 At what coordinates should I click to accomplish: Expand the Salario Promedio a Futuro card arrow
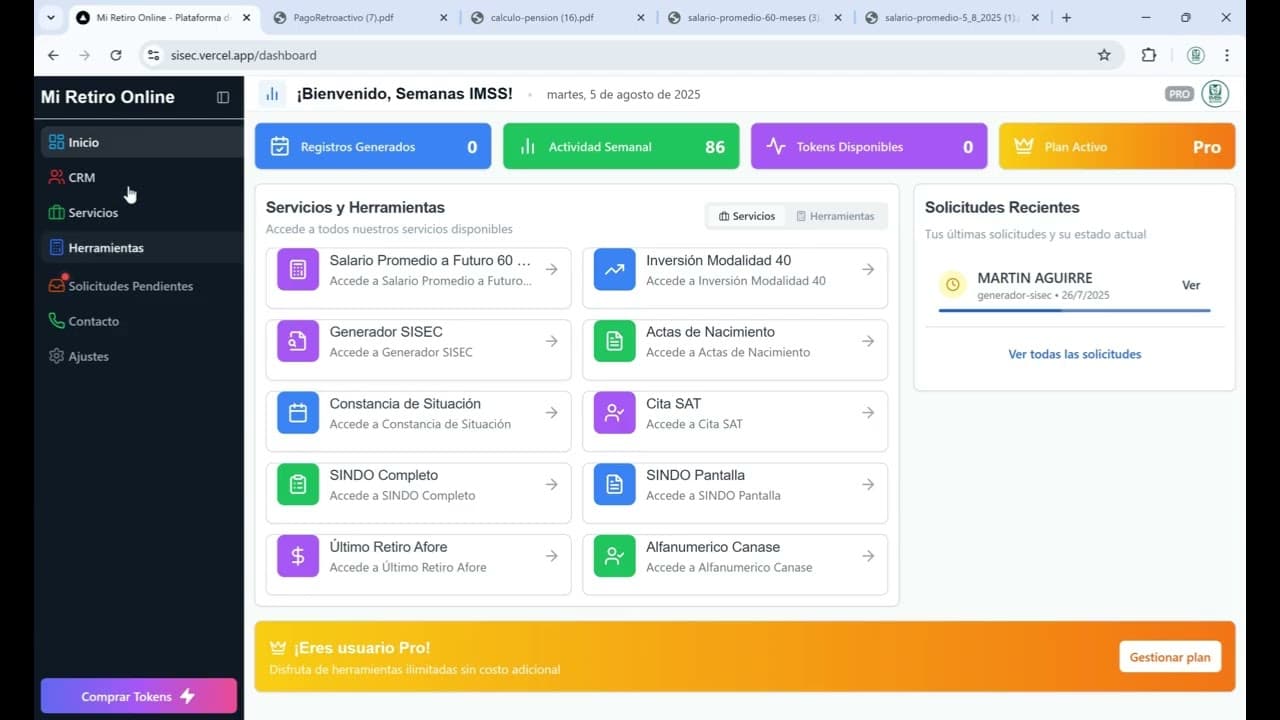click(x=552, y=269)
